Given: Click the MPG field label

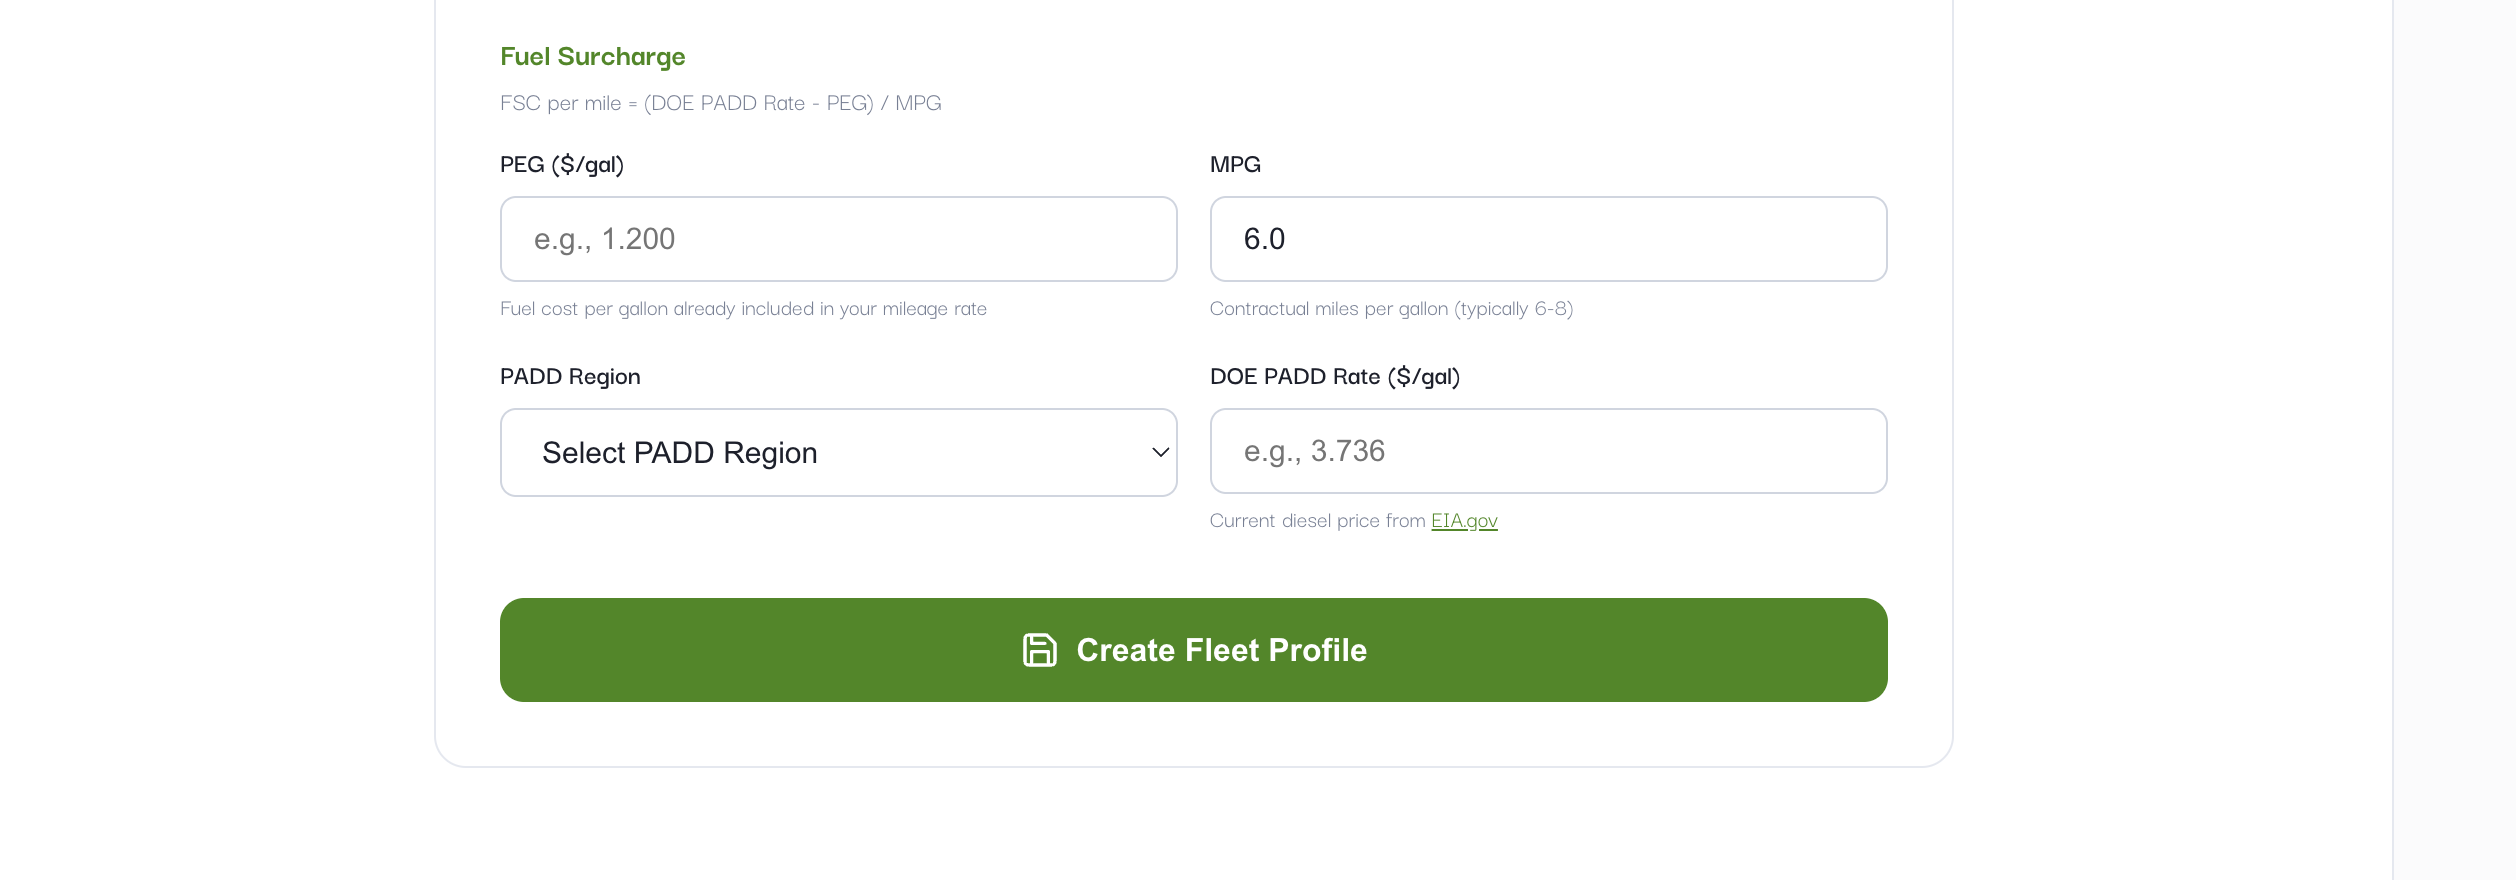Looking at the screenshot, I should coord(1236,164).
